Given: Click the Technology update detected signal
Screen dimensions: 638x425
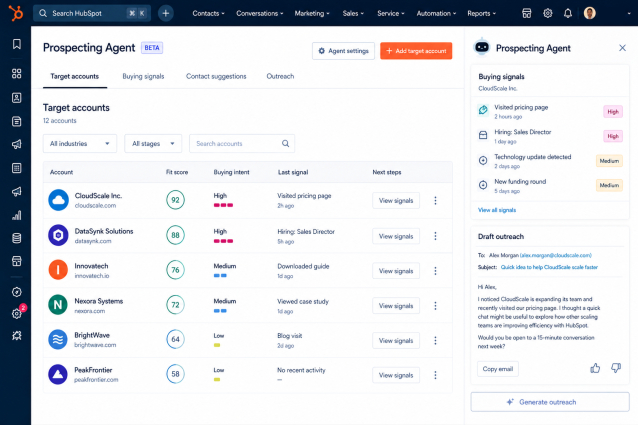Looking at the screenshot, I should click(549, 161).
